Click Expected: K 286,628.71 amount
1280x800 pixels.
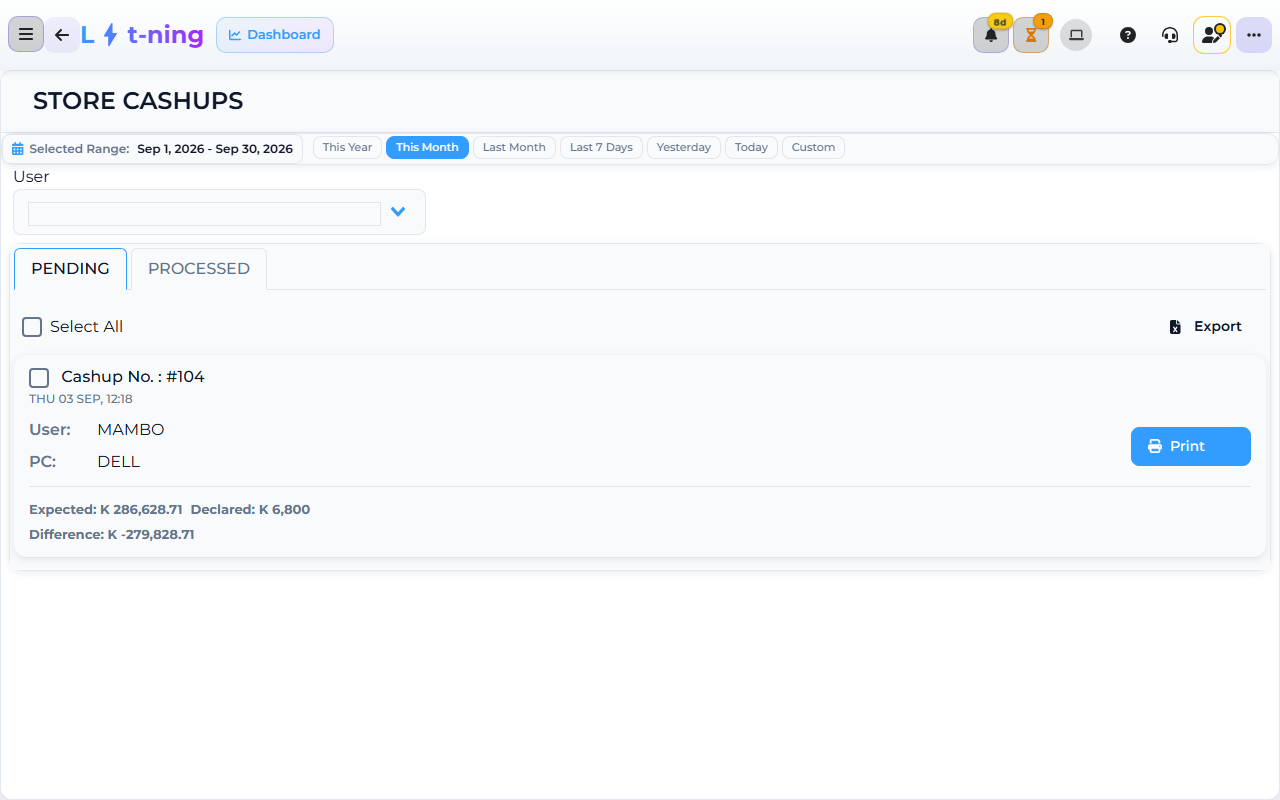click(x=106, y=510)
